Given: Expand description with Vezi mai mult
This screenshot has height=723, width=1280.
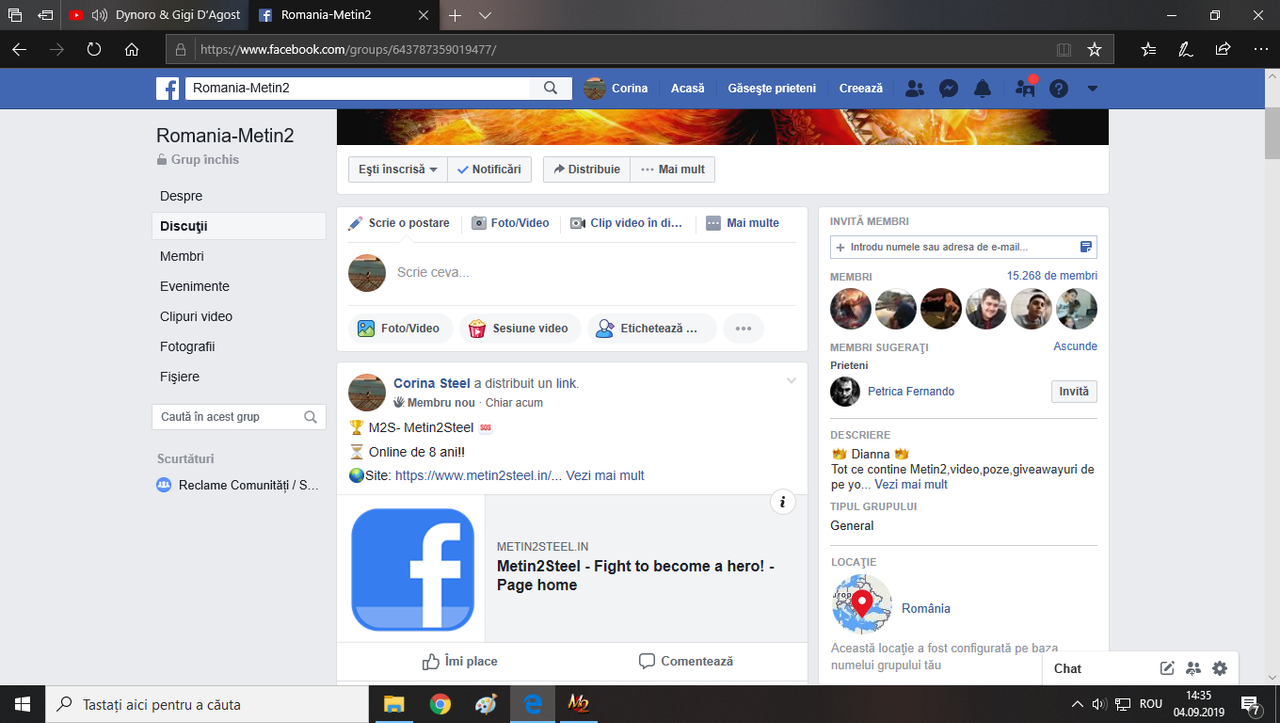Looking at the screenshot, I should point(911,484).
